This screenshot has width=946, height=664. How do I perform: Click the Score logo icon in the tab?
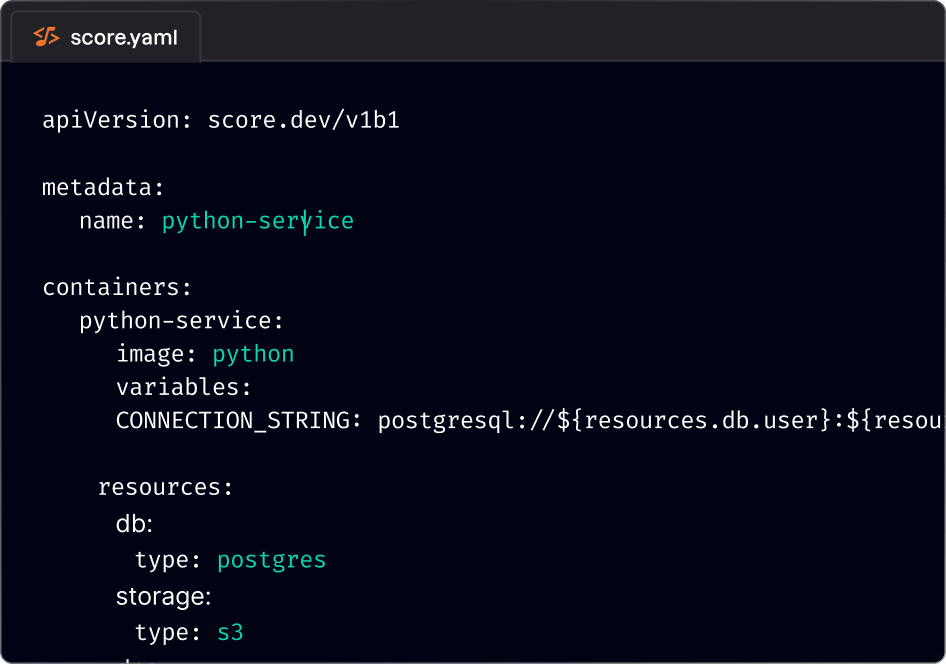click(x=46, y=38)
